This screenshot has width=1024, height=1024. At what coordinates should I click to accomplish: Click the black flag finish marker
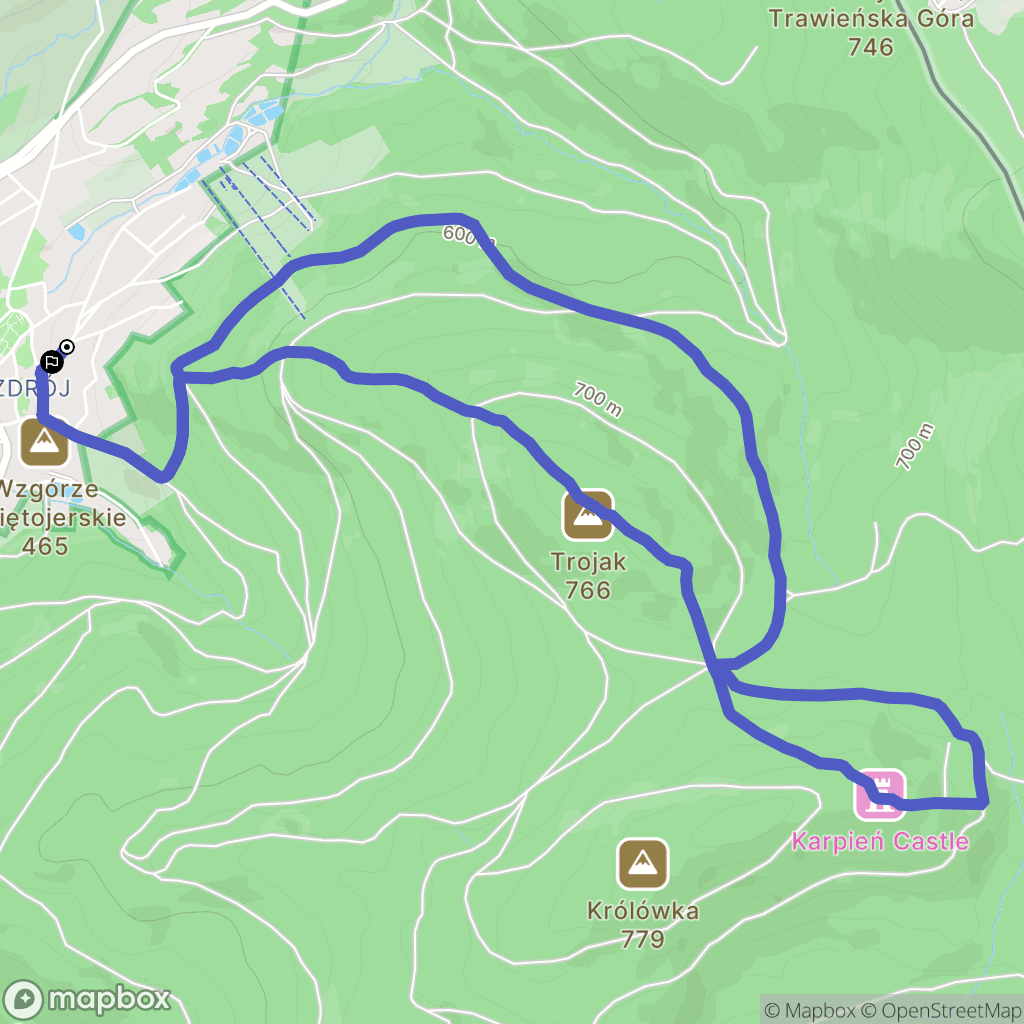pos(52,362)
